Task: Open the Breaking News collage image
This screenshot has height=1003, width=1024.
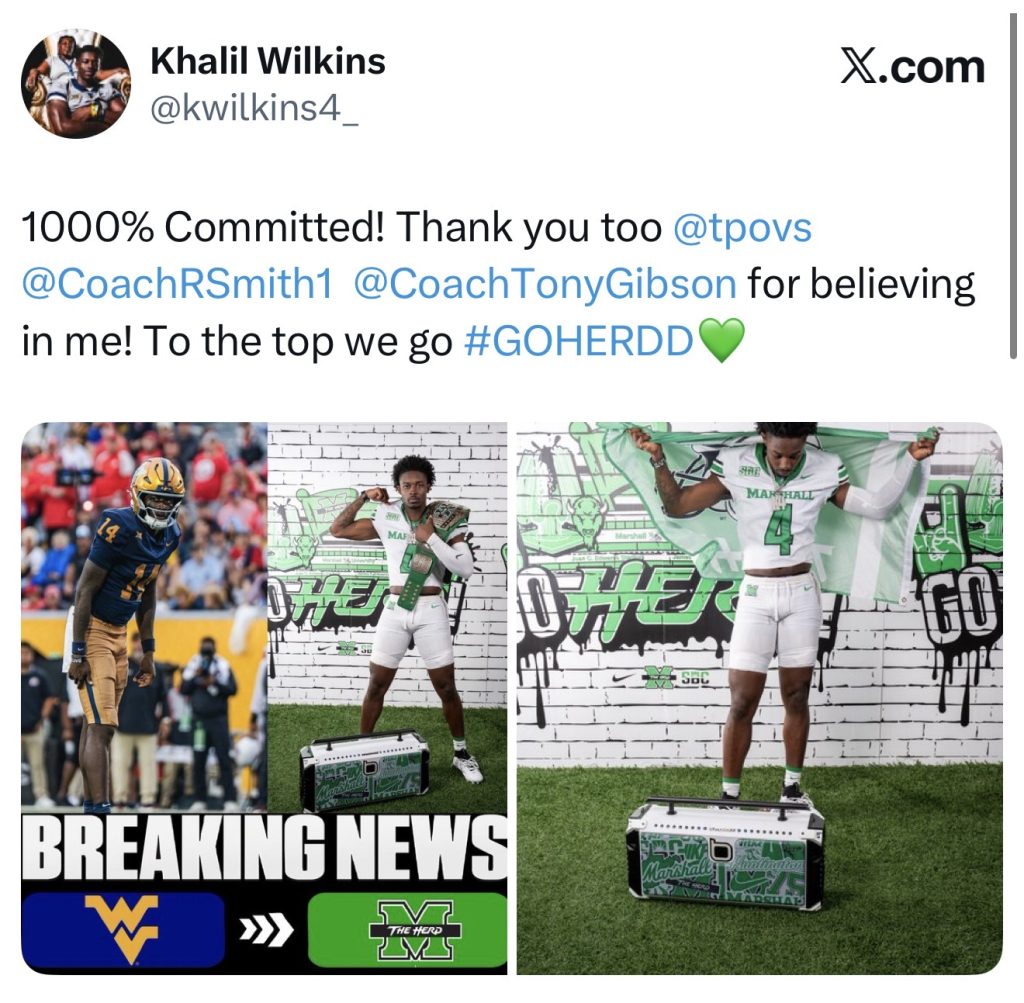Action: [264, 698]
